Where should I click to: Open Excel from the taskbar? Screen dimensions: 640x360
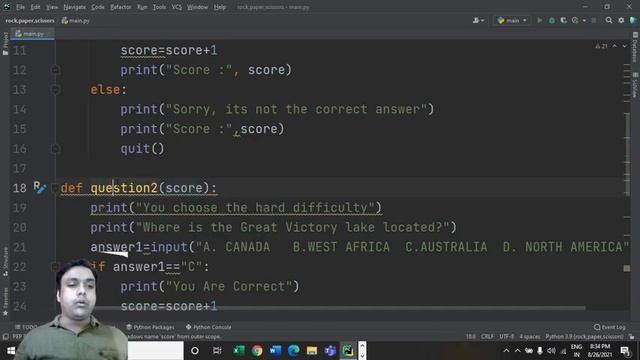click(x=239, y=351)
